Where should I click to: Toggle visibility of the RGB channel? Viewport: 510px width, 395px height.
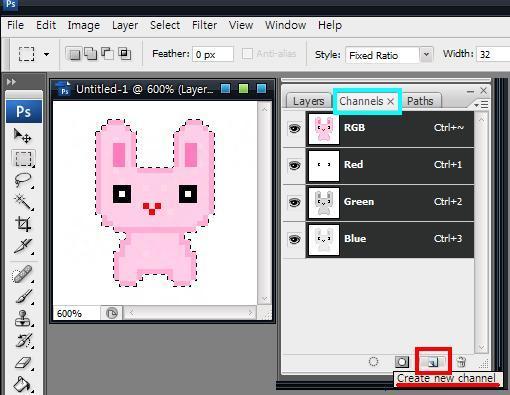(294, 128)
